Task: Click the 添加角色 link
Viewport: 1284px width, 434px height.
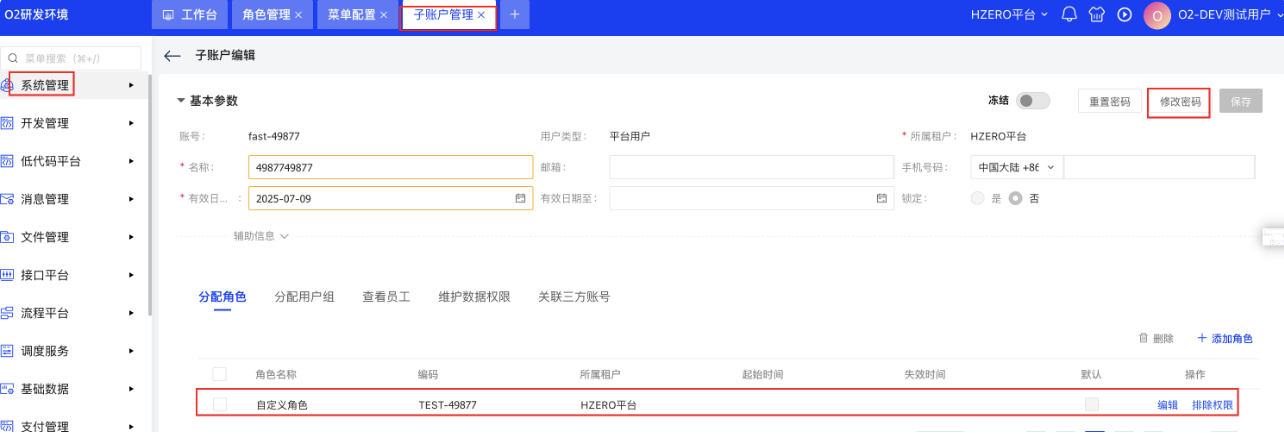Action: coord(1224,339)
